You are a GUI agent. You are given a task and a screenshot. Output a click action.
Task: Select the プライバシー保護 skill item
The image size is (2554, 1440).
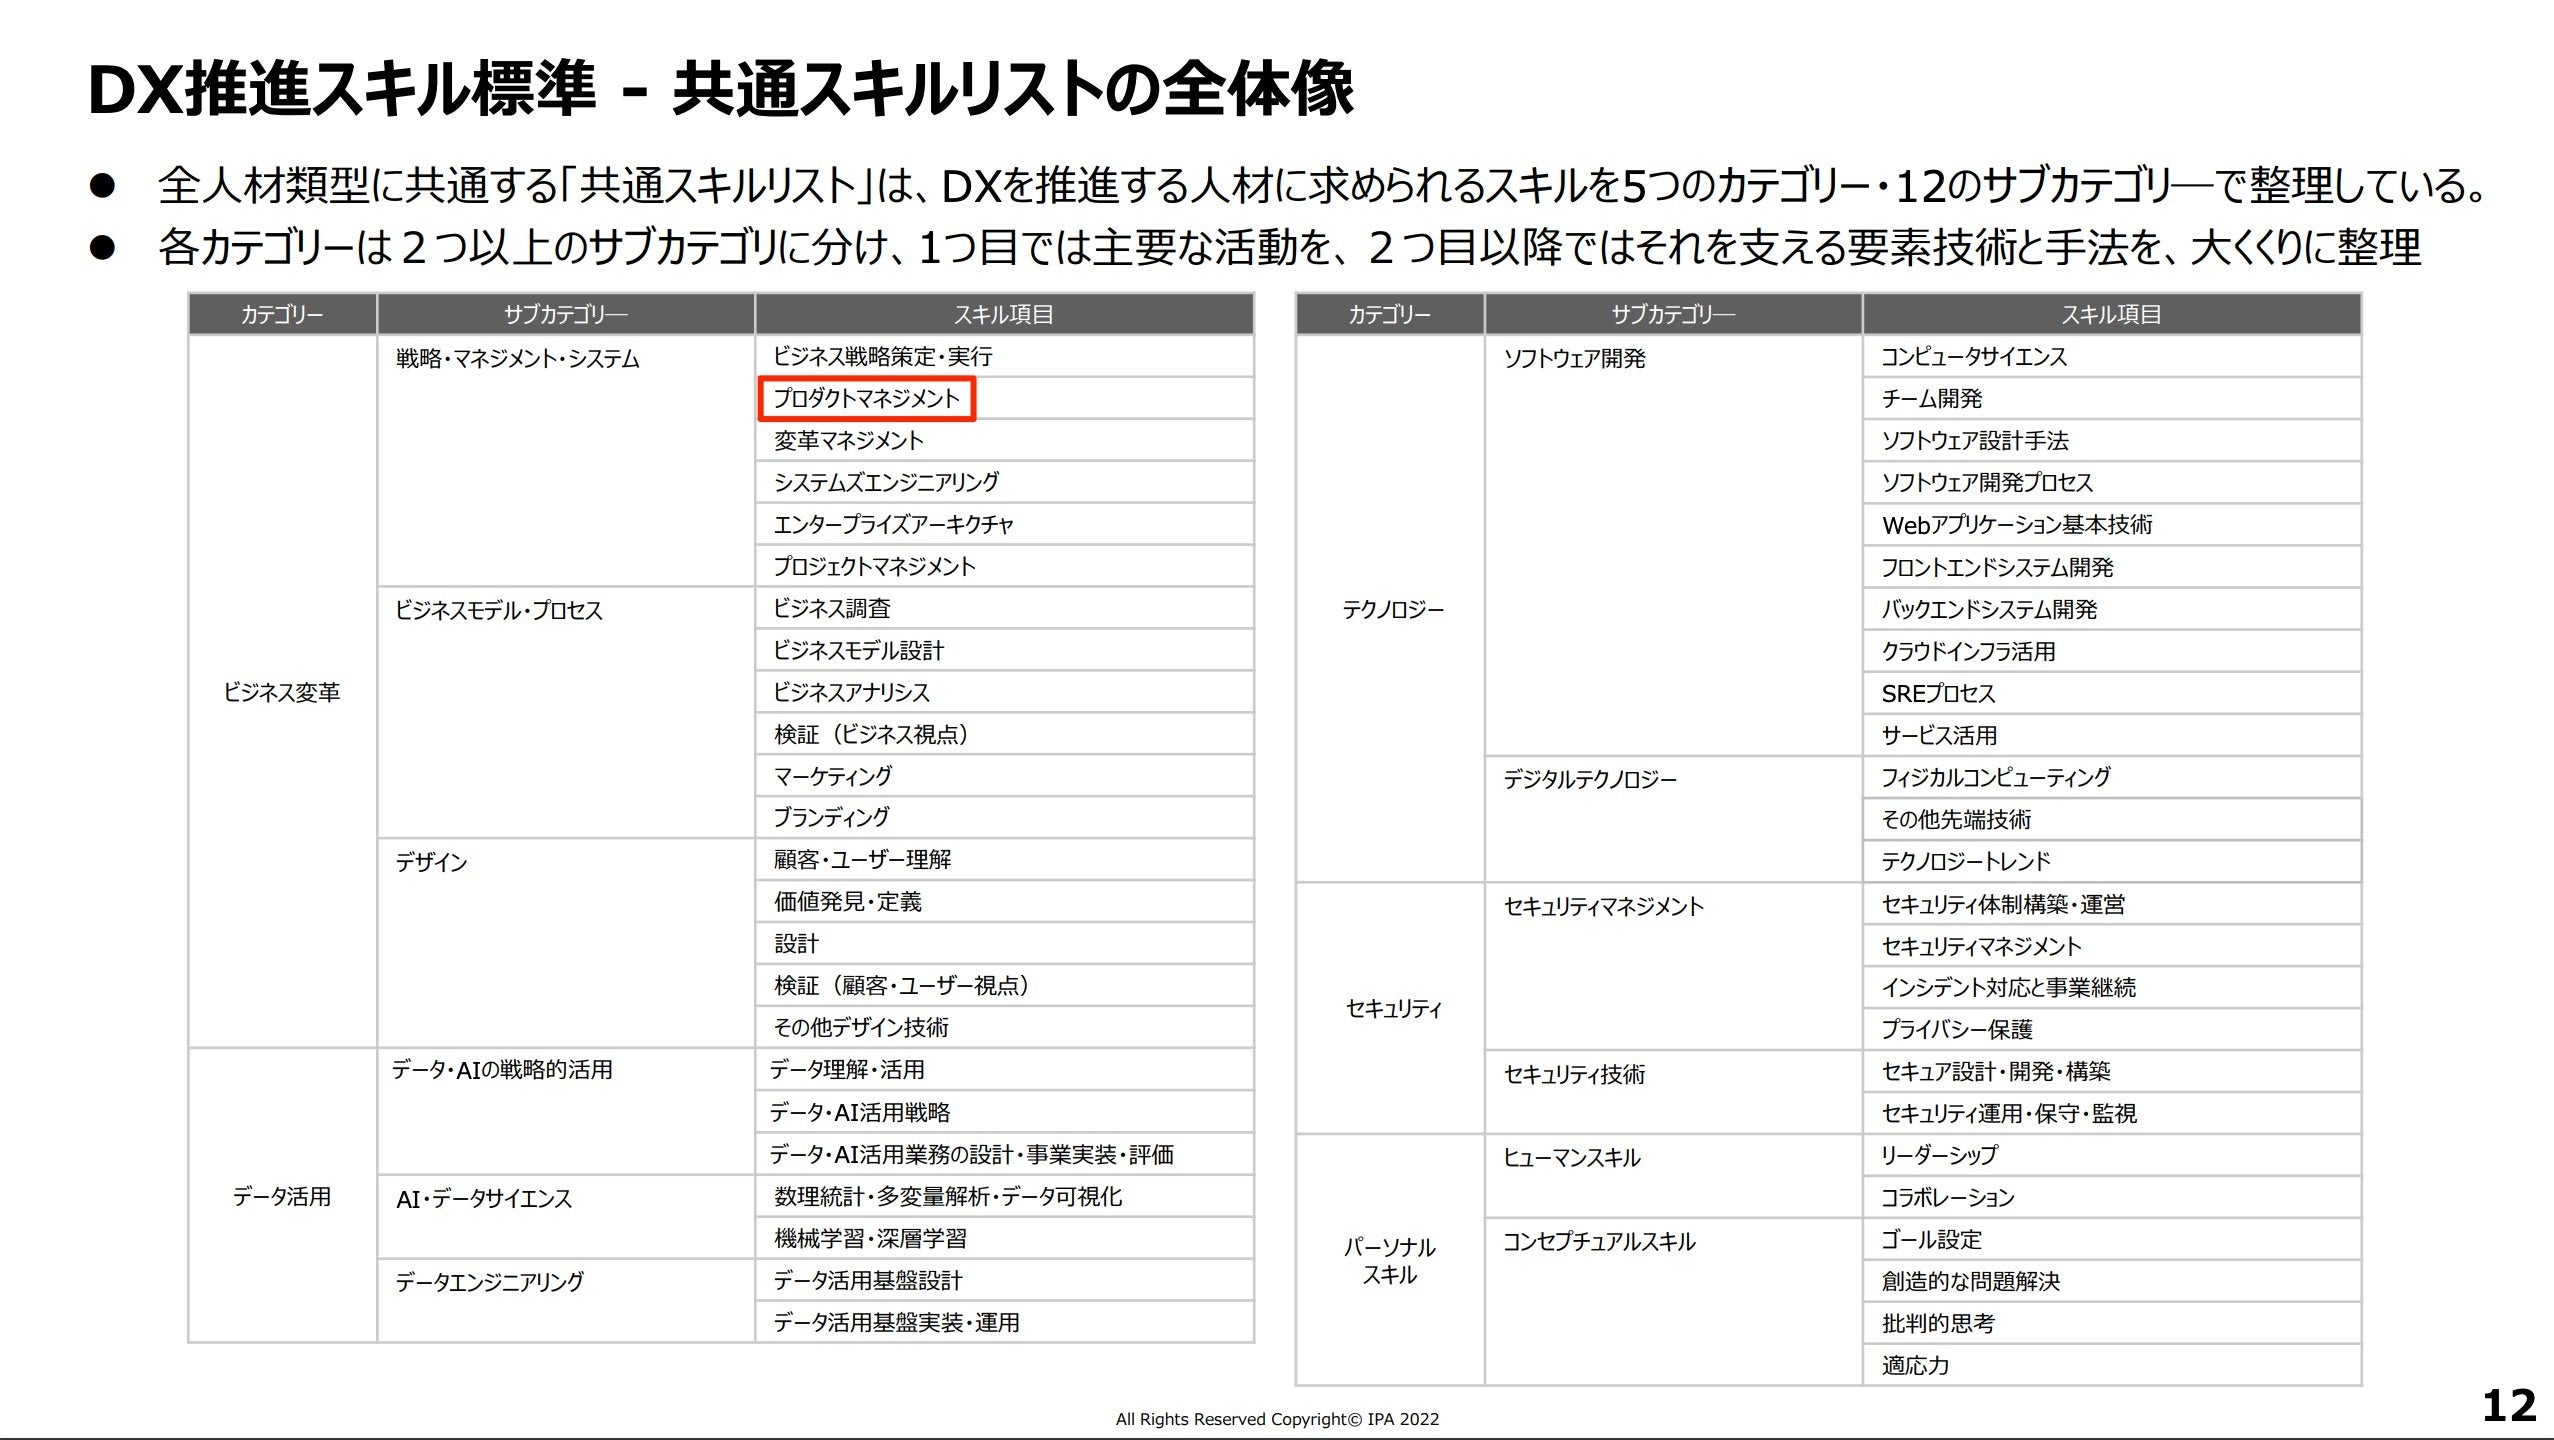pos(1956,1030)
